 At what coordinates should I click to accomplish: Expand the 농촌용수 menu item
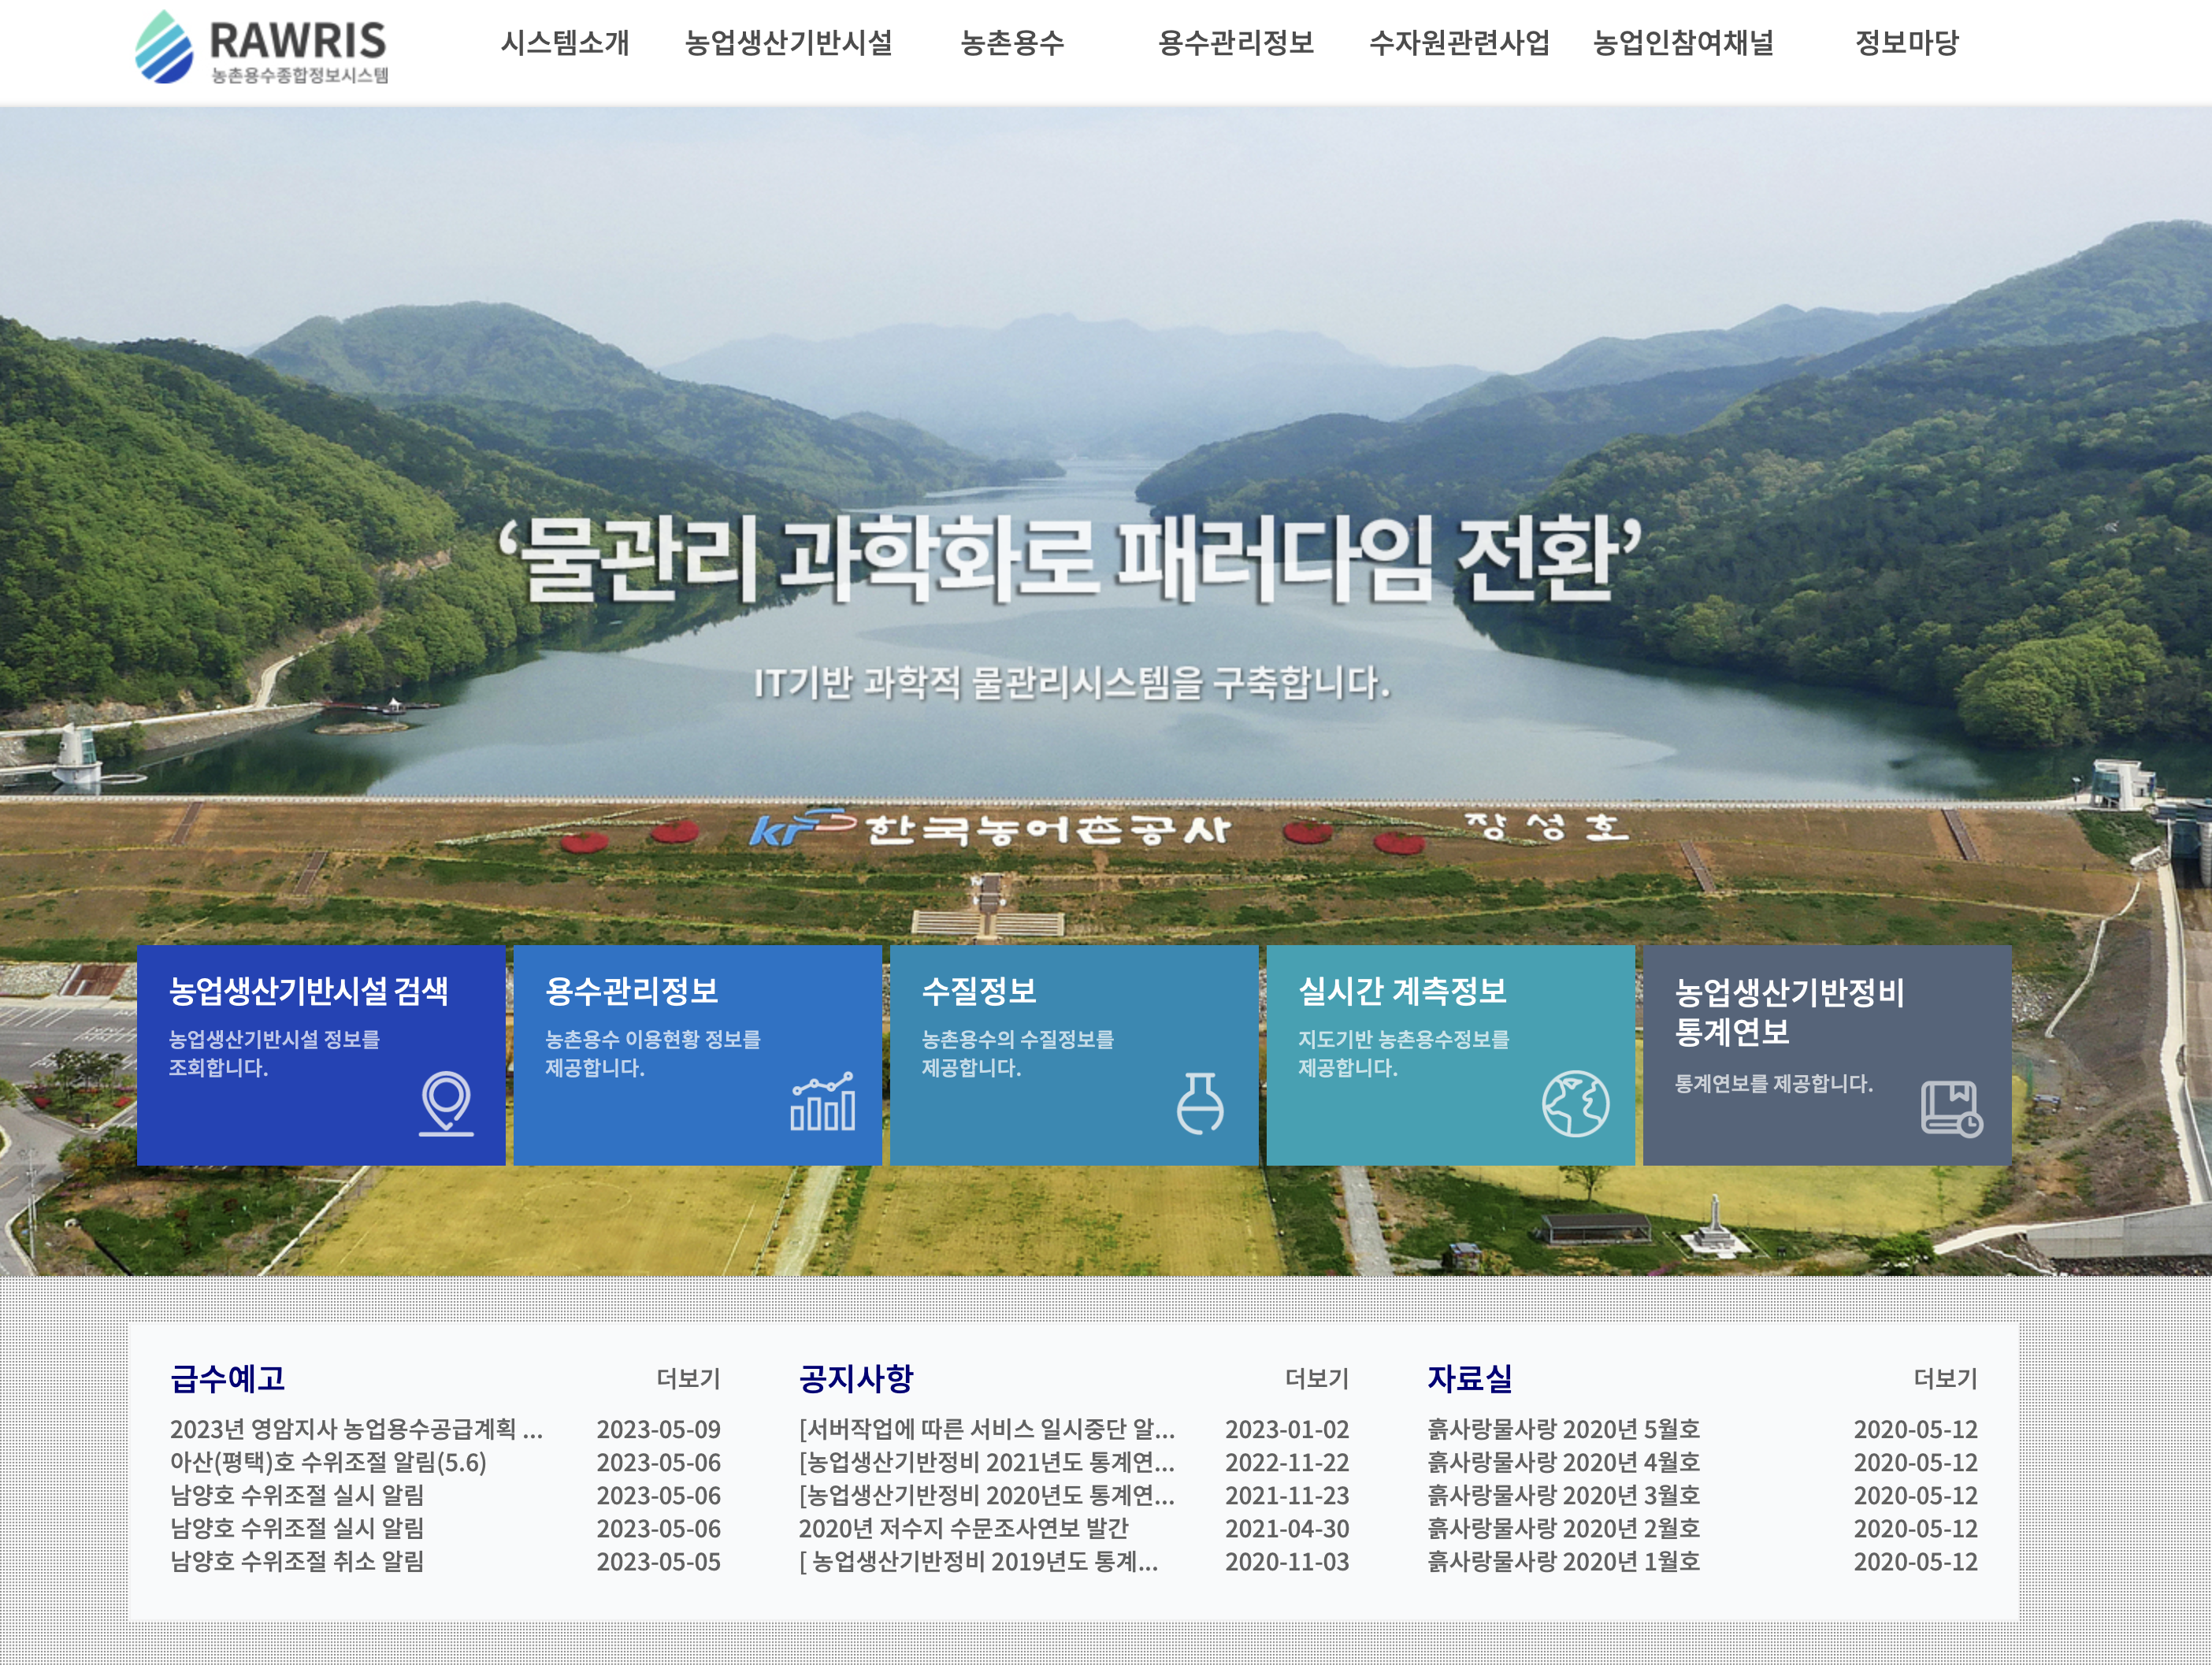1012,43
